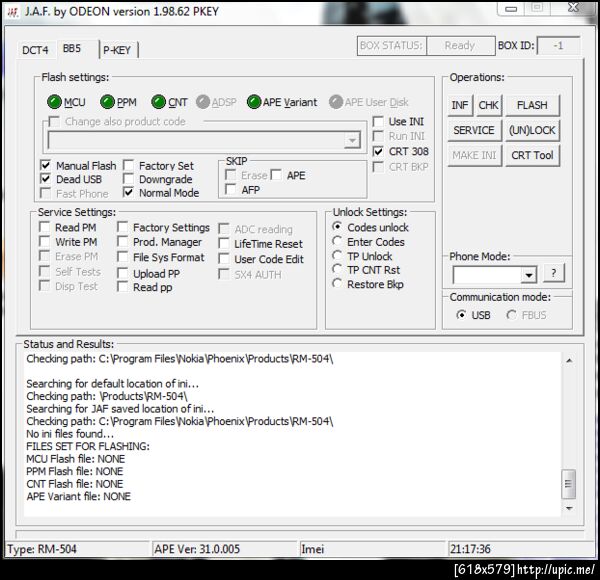Uncheck Manual Flash checkbox
This screenshot has width=600, height=580.
[x=46, y=165]
